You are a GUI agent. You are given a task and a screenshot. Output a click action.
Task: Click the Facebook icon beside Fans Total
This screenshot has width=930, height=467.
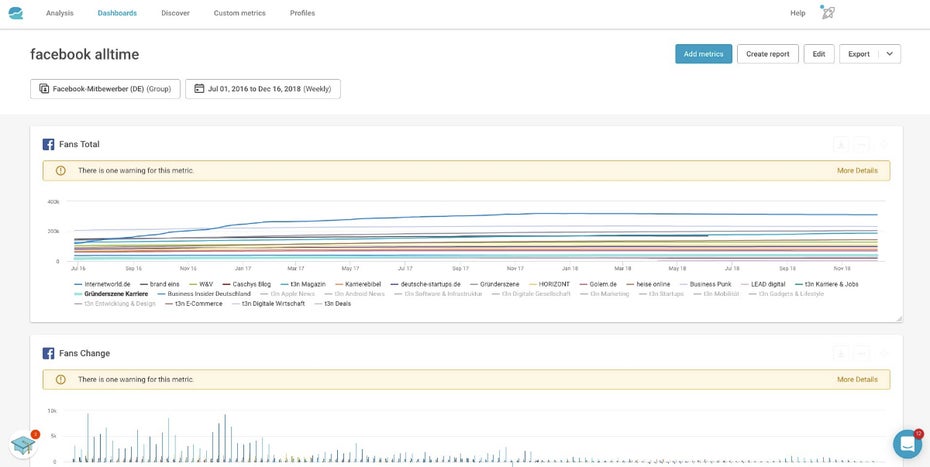49,144
